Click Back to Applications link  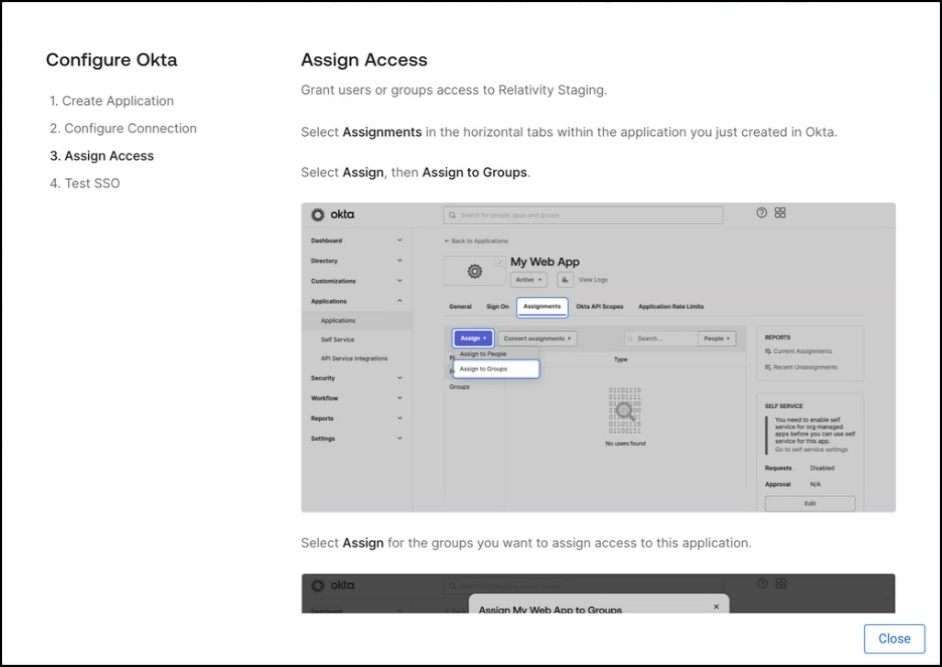476,241
